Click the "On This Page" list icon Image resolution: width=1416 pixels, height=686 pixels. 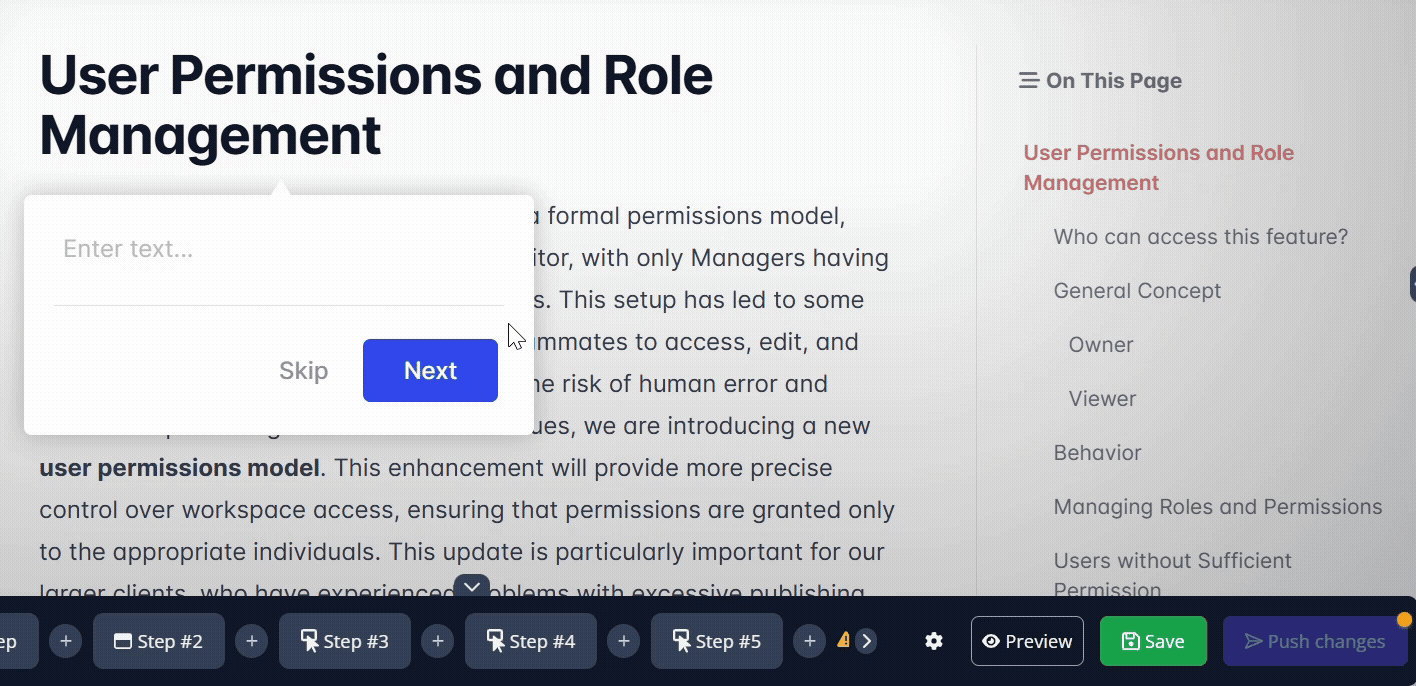pos(1028,81)
